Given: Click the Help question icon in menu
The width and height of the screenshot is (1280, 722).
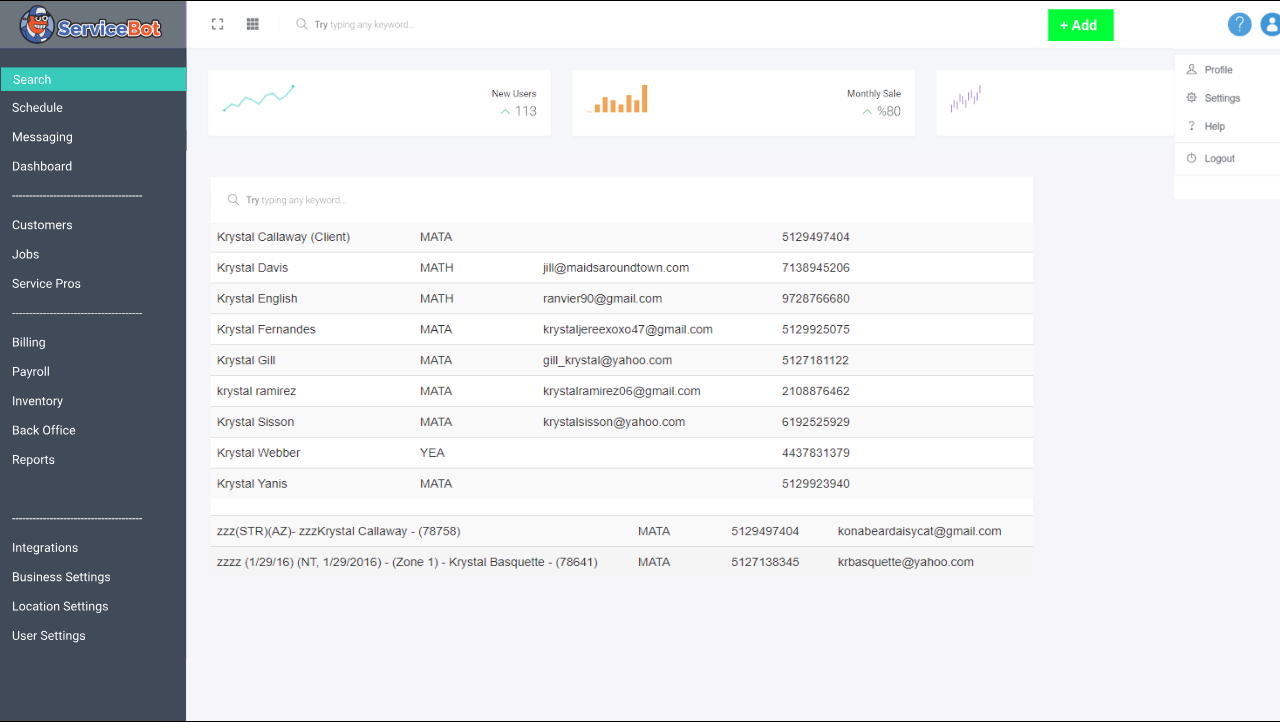Looking at the screenshot, I should point(1191,126).
